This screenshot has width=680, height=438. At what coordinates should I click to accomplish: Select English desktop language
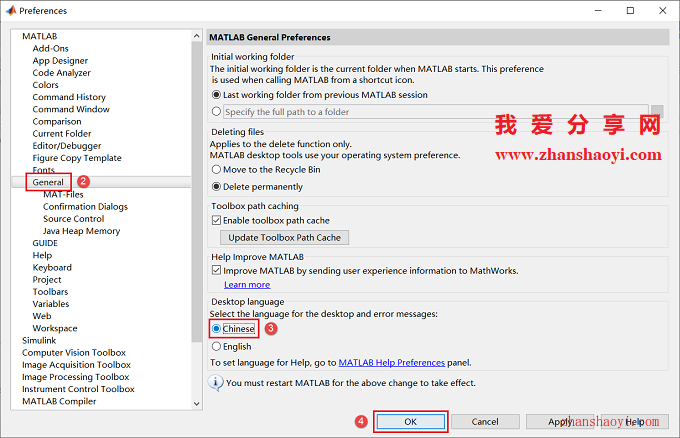click(x=216, y=346)
